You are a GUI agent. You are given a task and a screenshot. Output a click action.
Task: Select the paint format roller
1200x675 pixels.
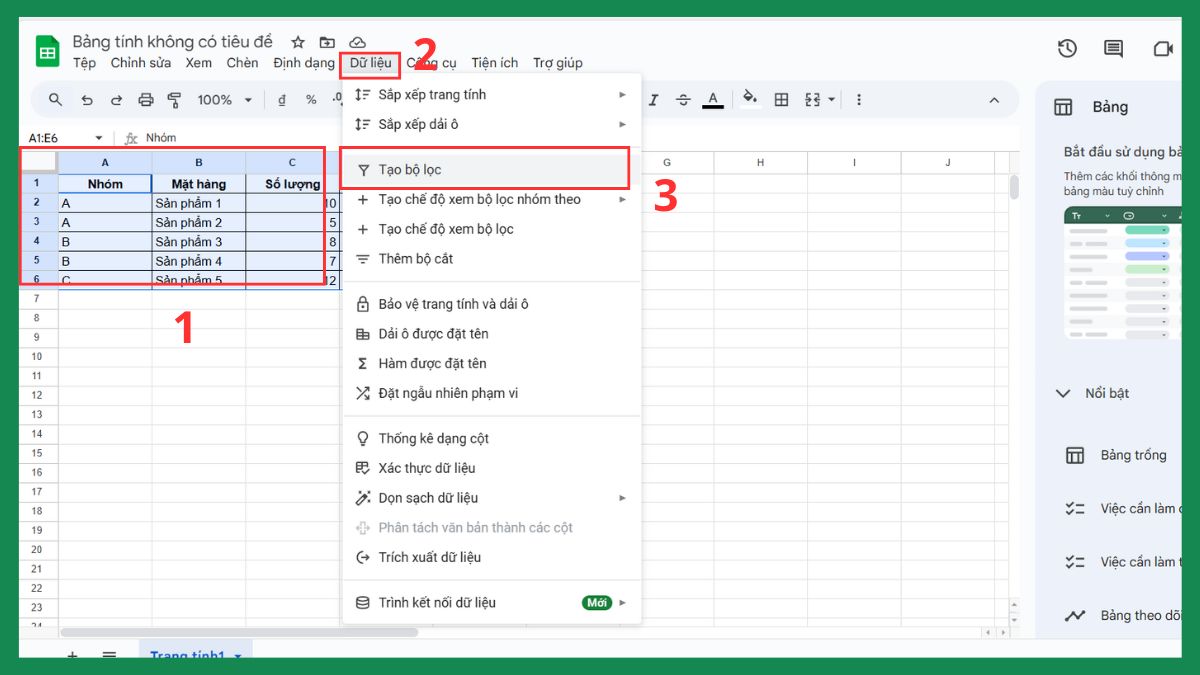click(175, 100)
